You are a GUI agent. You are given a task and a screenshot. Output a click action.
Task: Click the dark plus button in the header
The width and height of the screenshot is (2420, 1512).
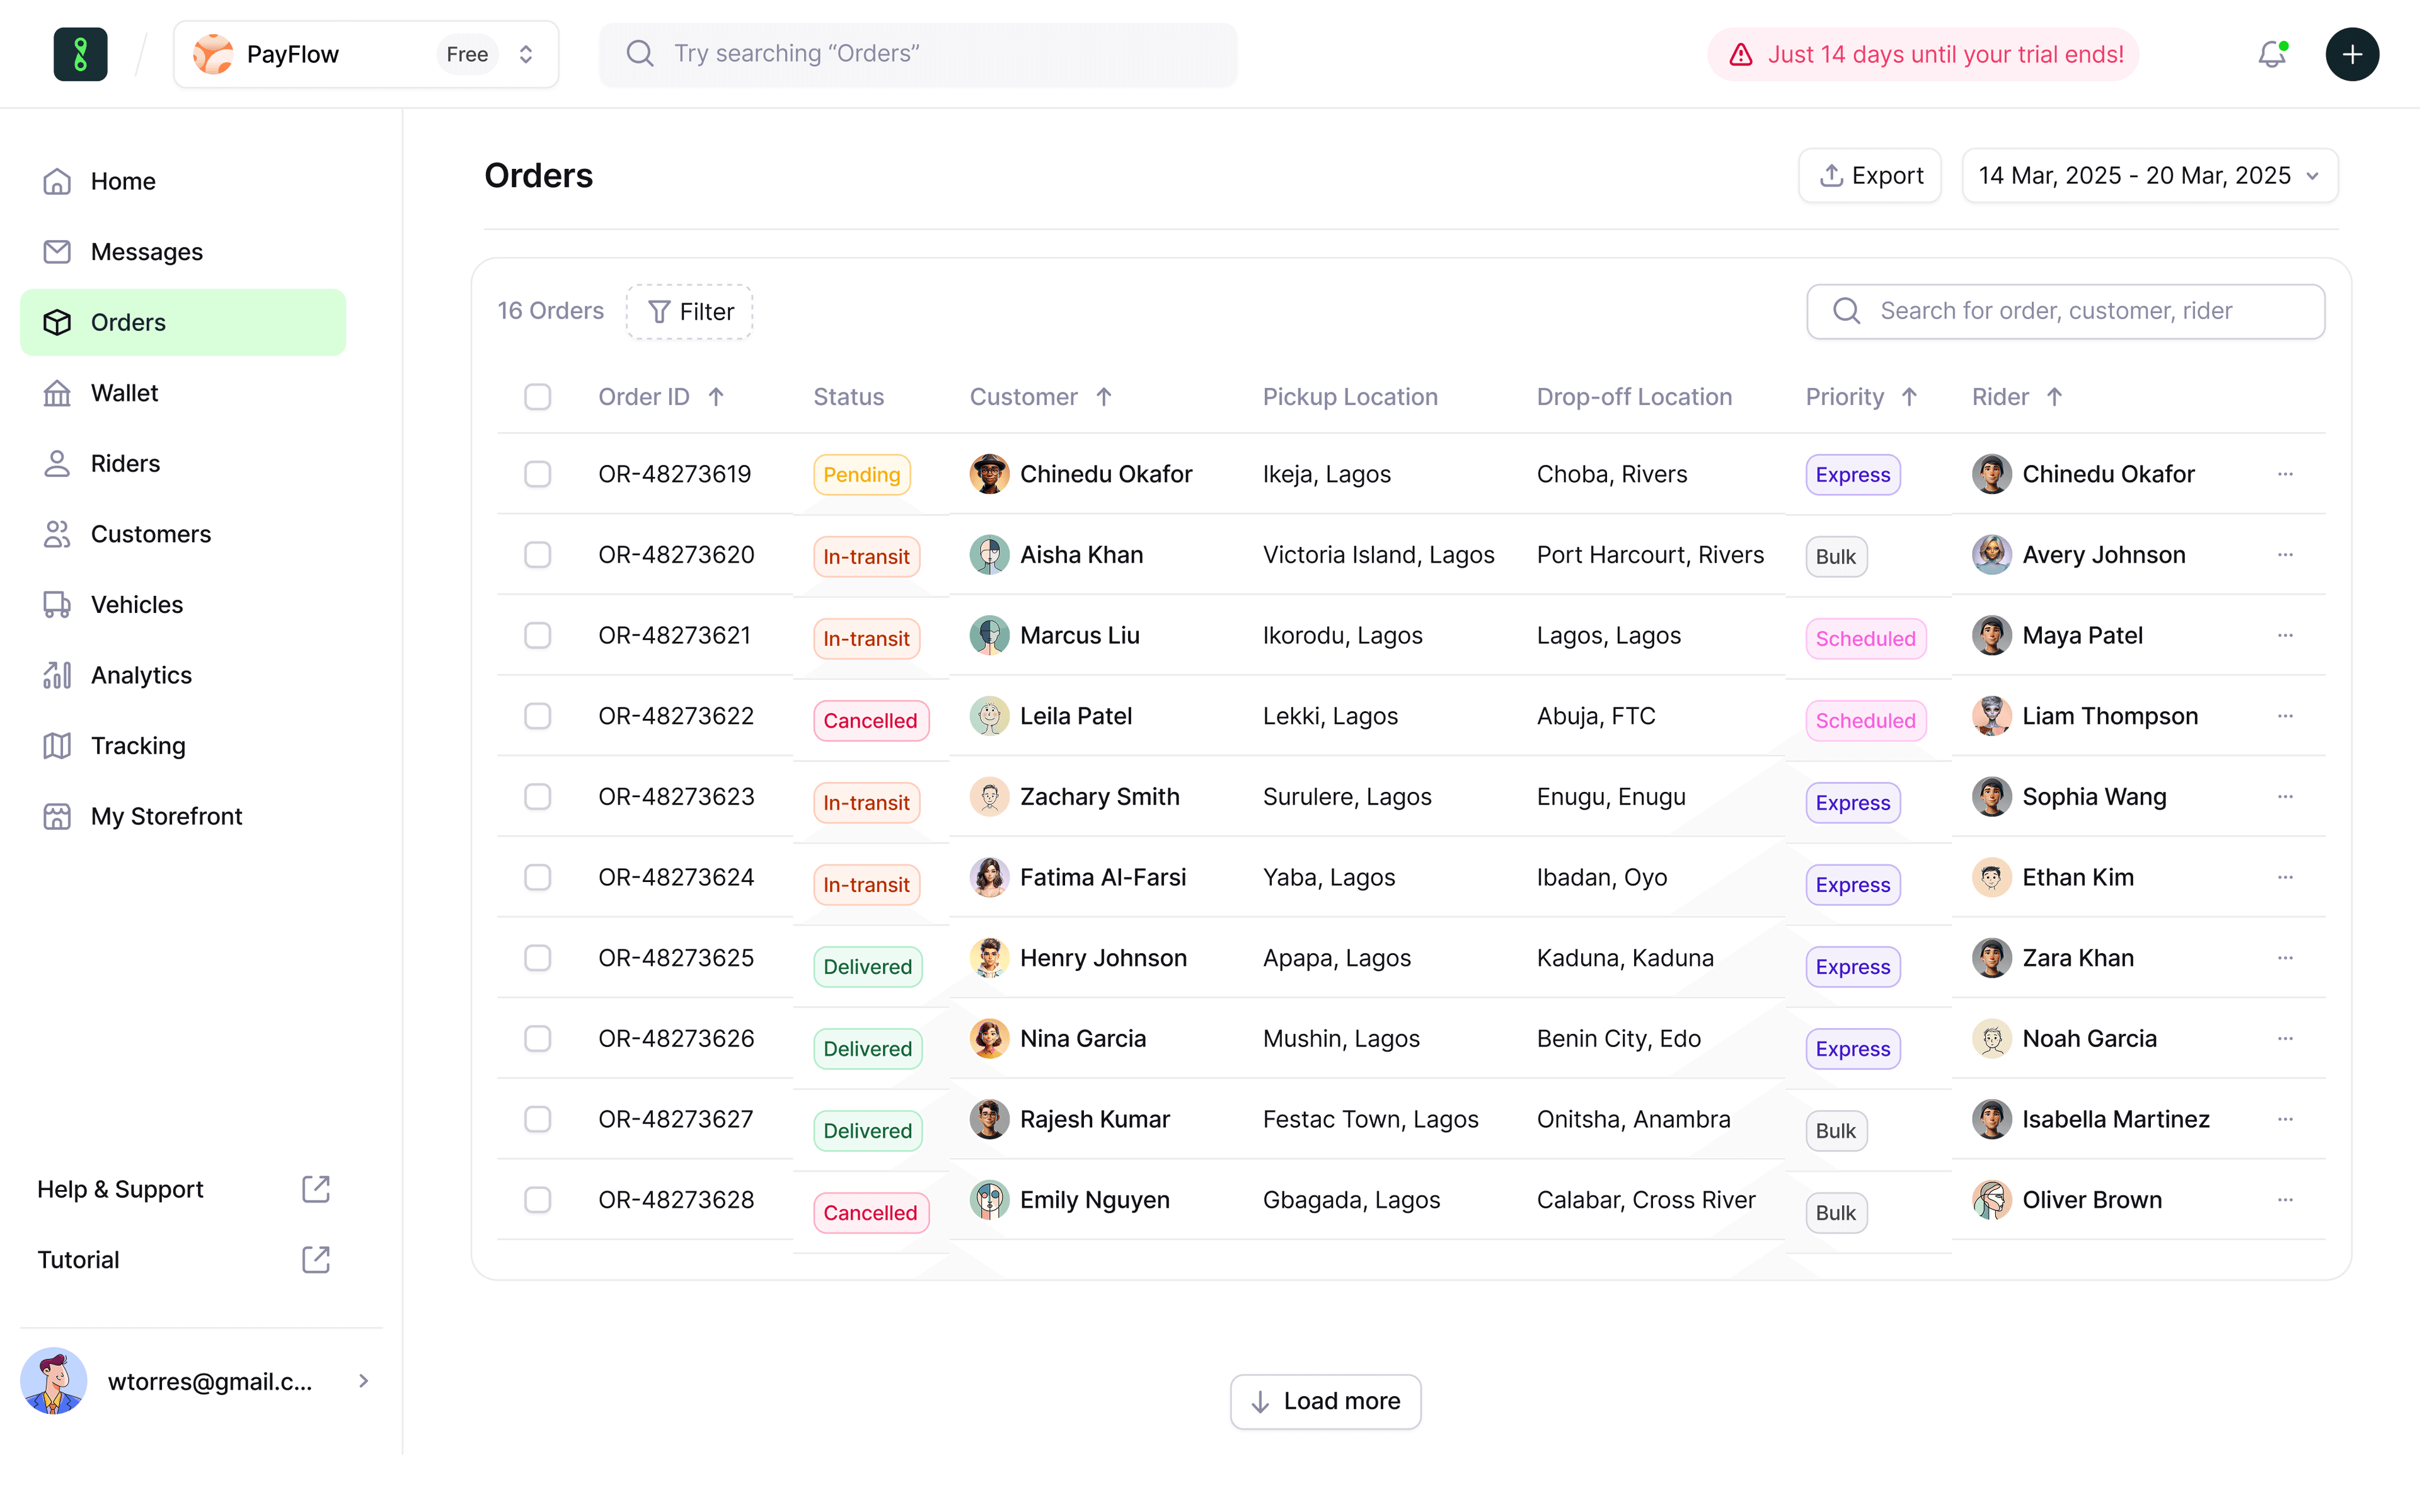tap(2351, 54)
